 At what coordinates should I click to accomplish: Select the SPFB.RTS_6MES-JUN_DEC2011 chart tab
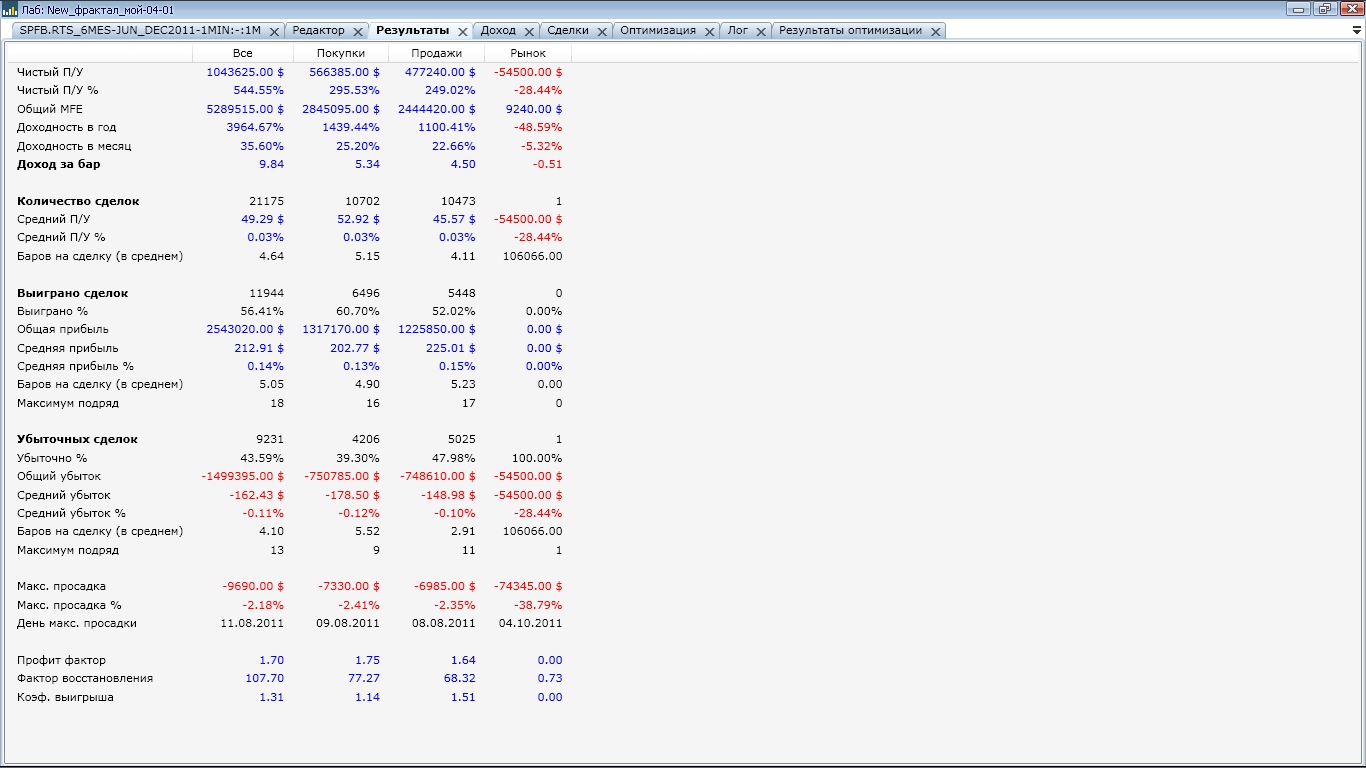(139, 31)
